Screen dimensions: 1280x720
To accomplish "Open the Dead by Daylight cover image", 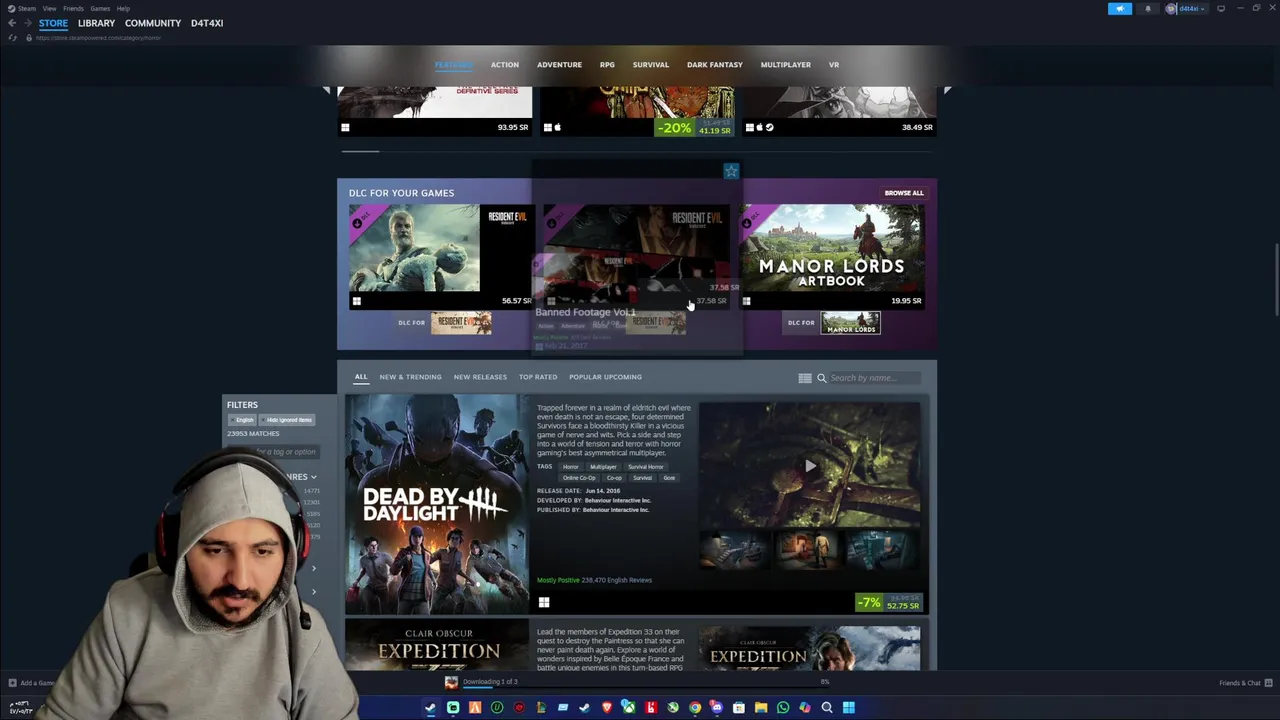I will tap(437, 505).
